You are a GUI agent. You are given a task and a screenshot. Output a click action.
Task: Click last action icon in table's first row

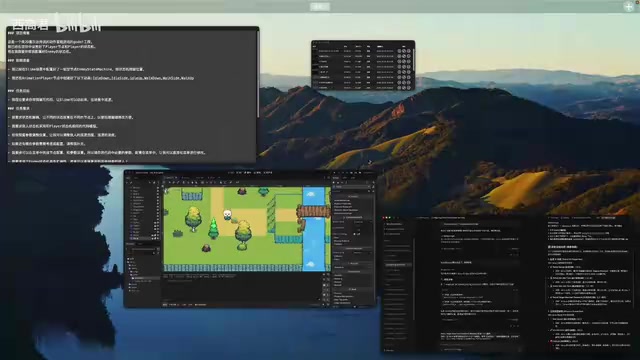[x=408, y=51]
